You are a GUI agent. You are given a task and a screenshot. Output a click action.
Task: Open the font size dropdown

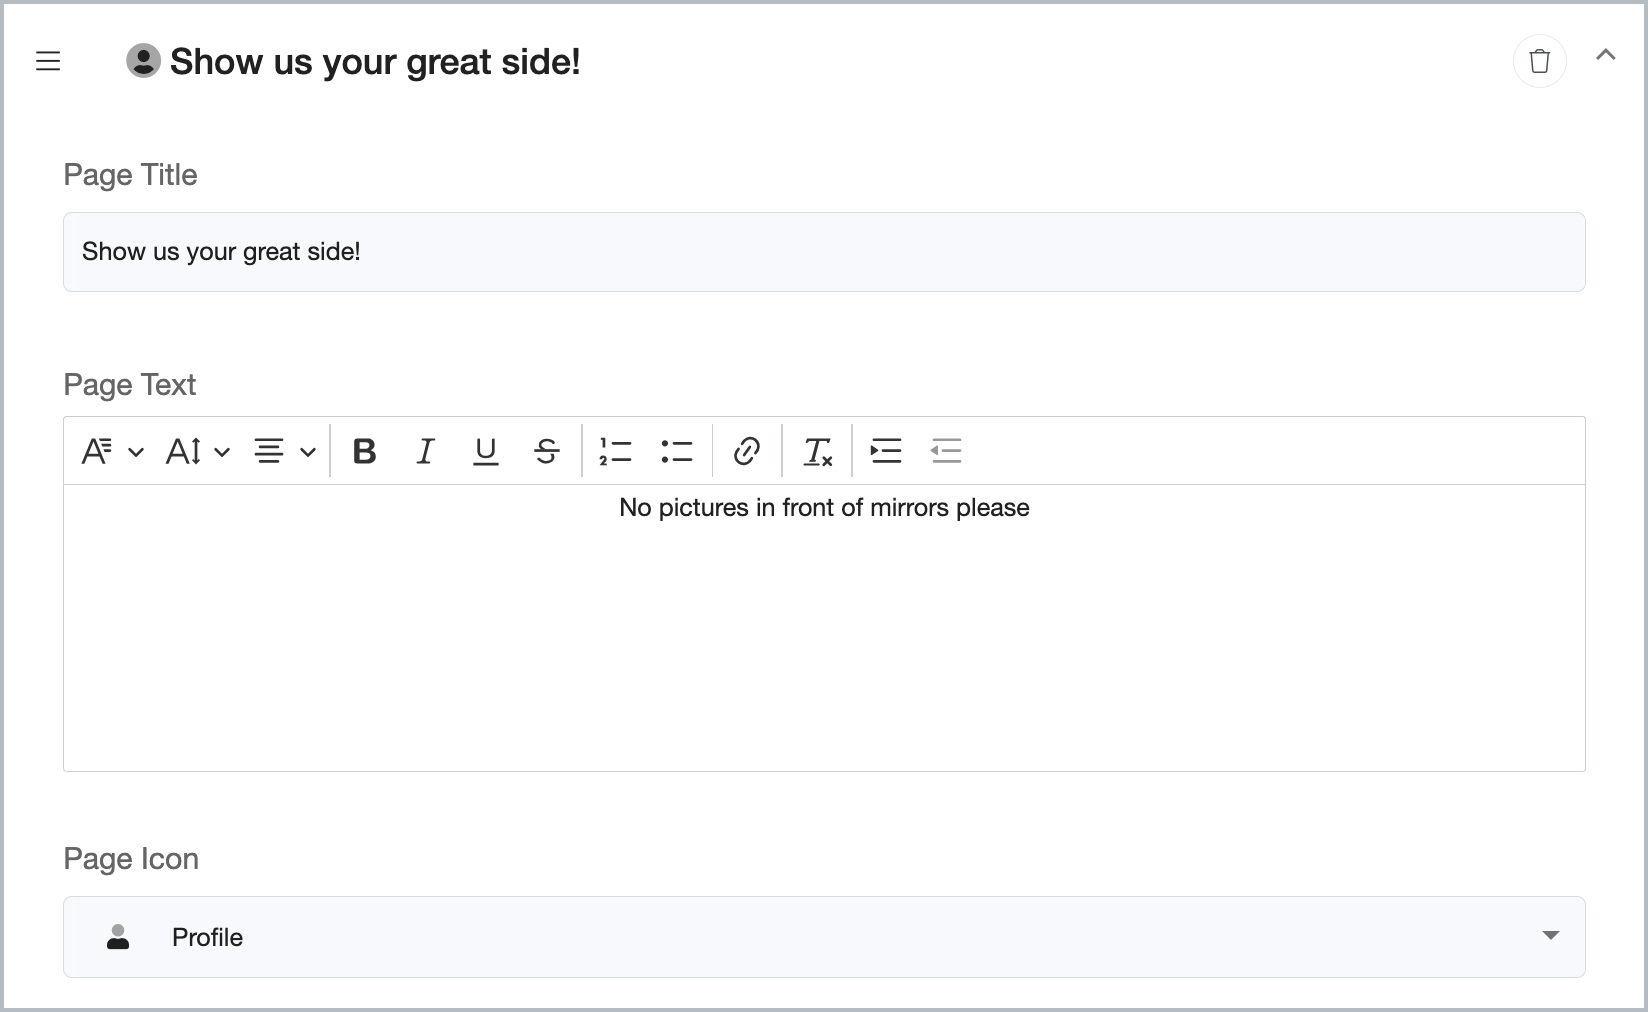198,451
